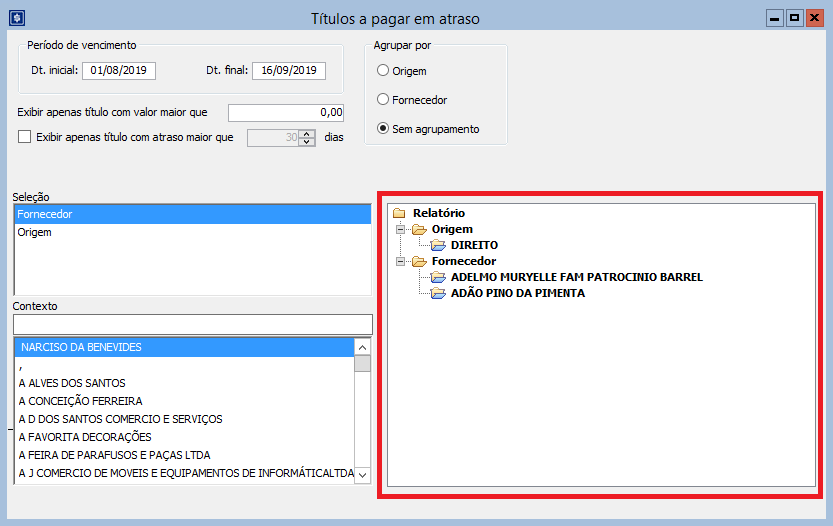Click the ADÃO PINO DA PIMENTA folder icon

click(438, 293)
